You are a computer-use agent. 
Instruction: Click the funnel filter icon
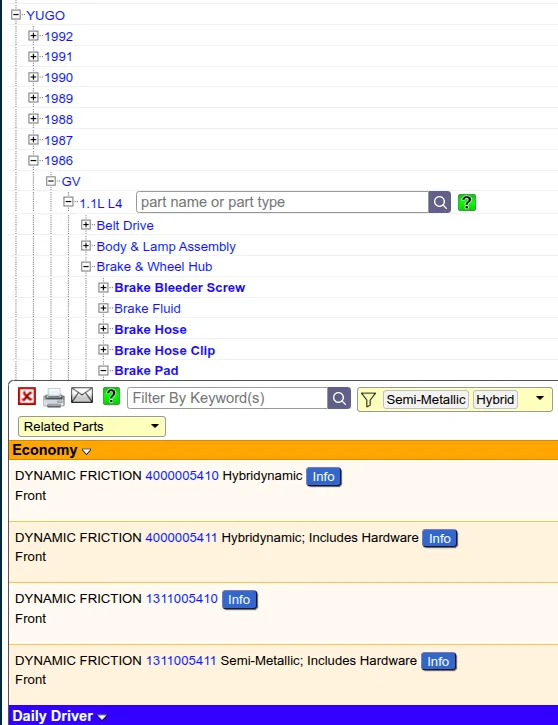click(x=368, y=399)
